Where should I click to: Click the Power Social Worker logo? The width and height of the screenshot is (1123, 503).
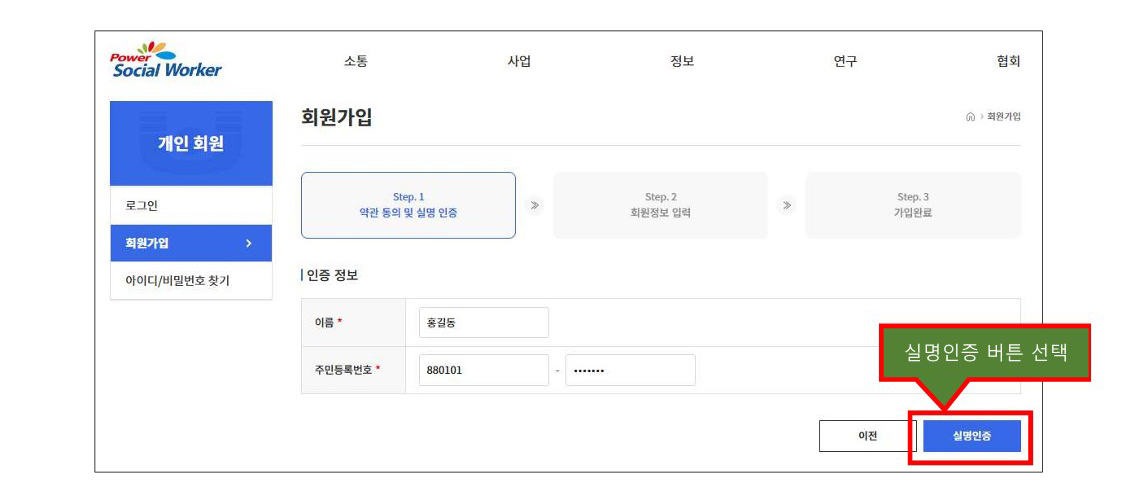166,60
